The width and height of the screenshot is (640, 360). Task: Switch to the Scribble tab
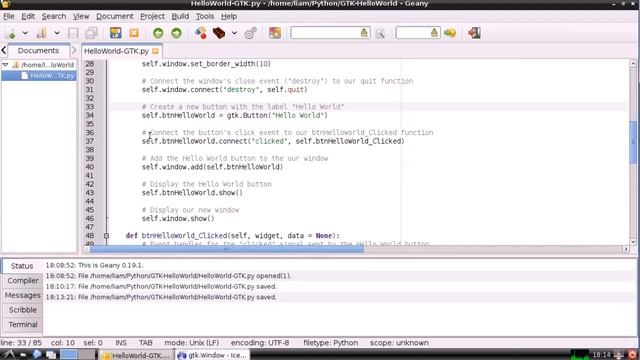pos(23,310)
